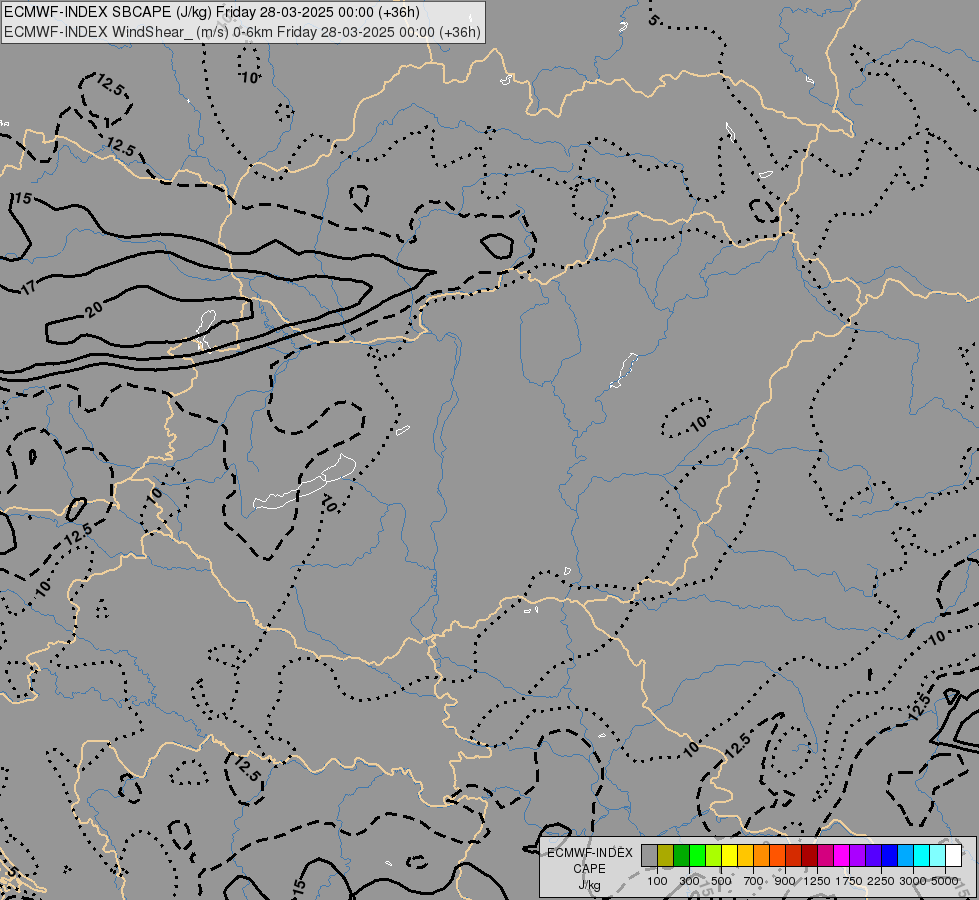Click the 3000 label on the CAPE legend
Screen dimensions: 979x900
click(x=913, y=881)
